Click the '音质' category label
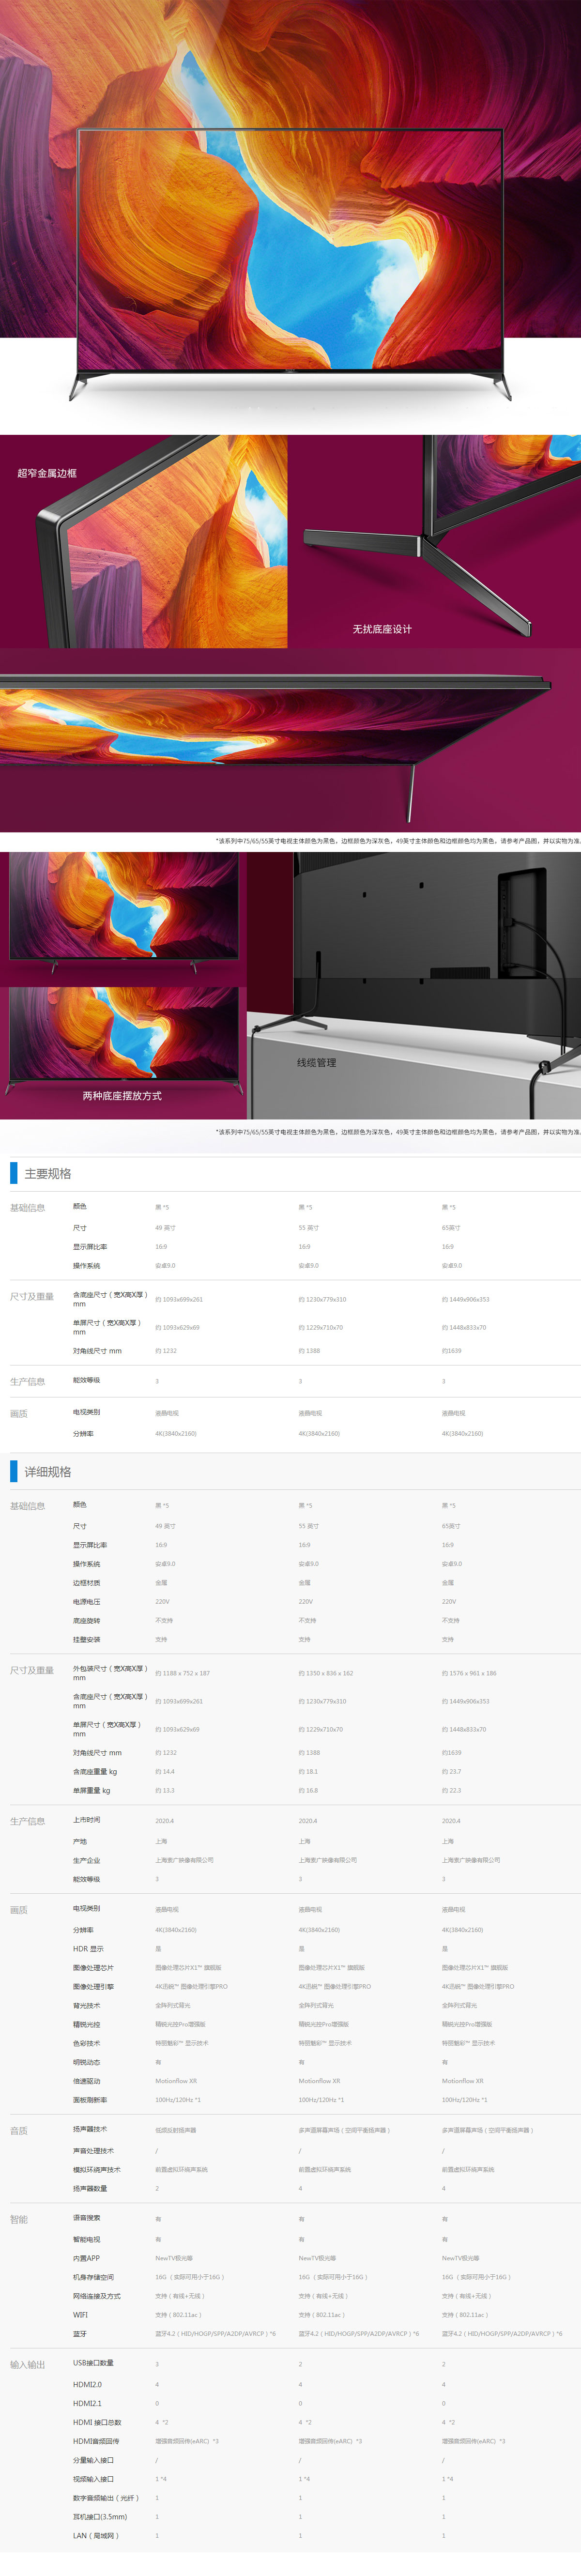The width and height of the screenshot is (581, 2576). (19, 2131)
